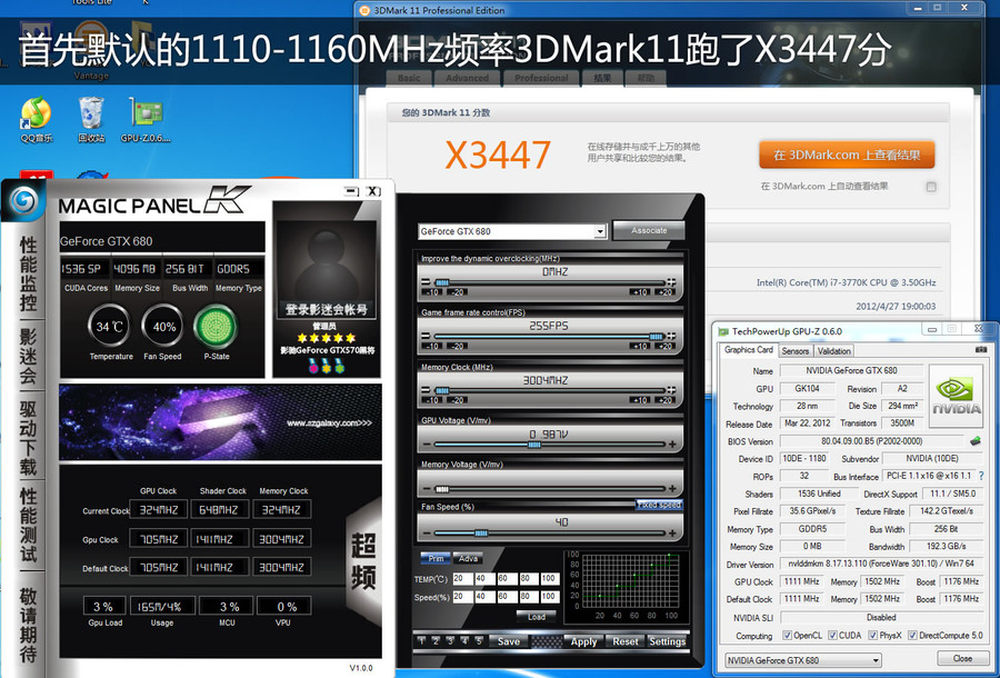Screen dimensions: 1000x678
Task: Toggle PhysX checkbox in GPU-Z
Action: coord(873,635)
